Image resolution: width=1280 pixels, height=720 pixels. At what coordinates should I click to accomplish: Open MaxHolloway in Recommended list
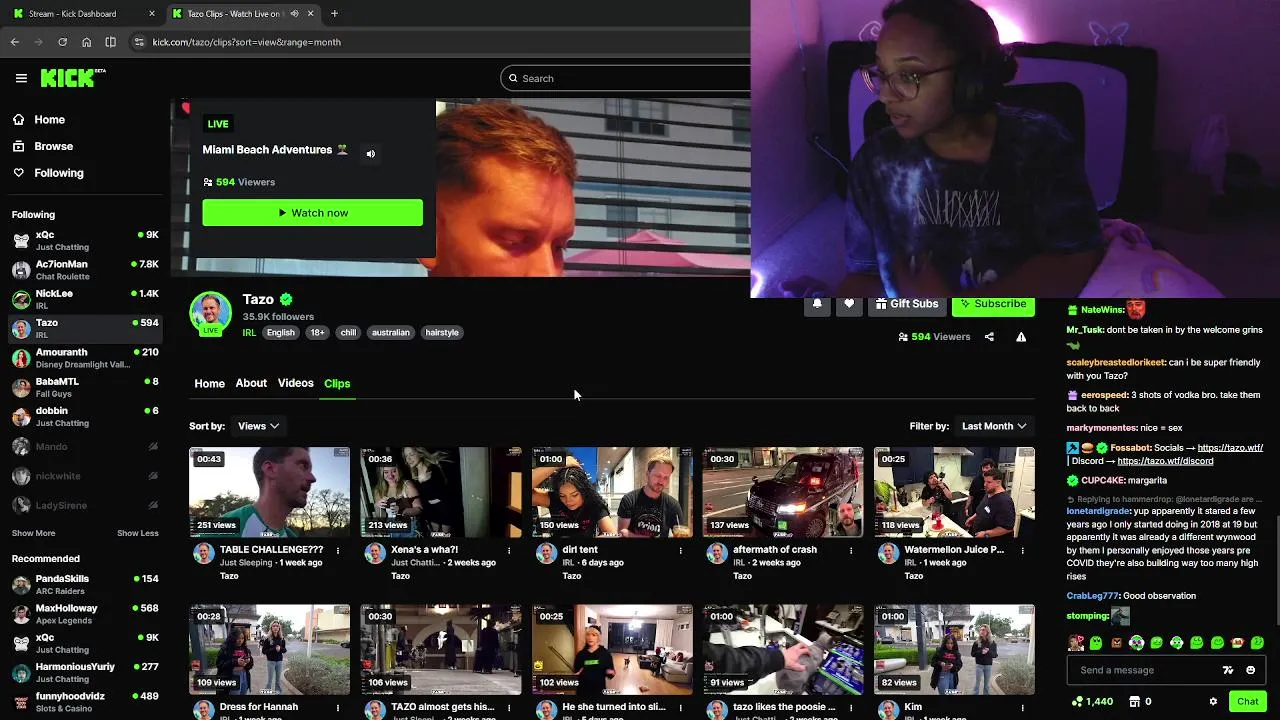pyautogui.click(x=85, y=614)
